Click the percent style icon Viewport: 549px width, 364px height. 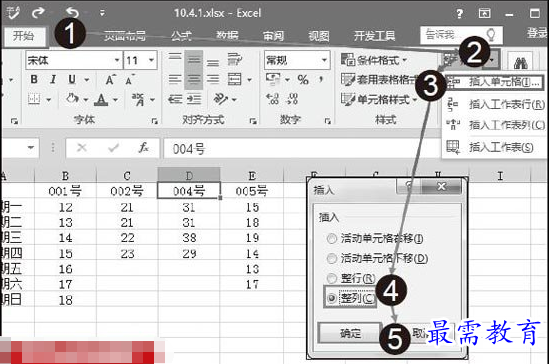point(303,79)
